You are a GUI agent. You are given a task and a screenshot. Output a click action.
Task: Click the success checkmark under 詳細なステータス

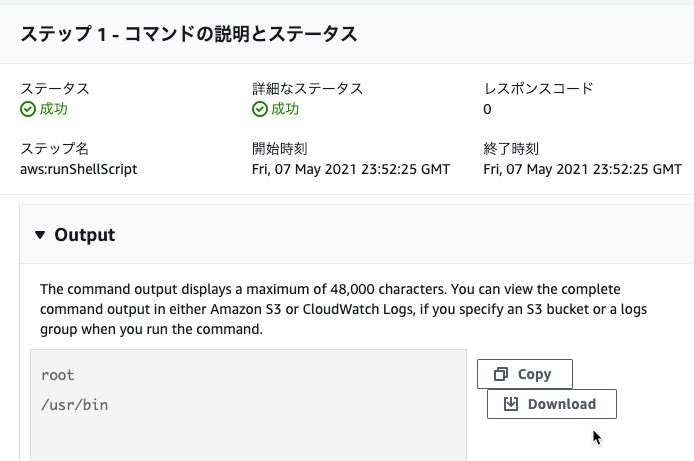tap(260, 109)
